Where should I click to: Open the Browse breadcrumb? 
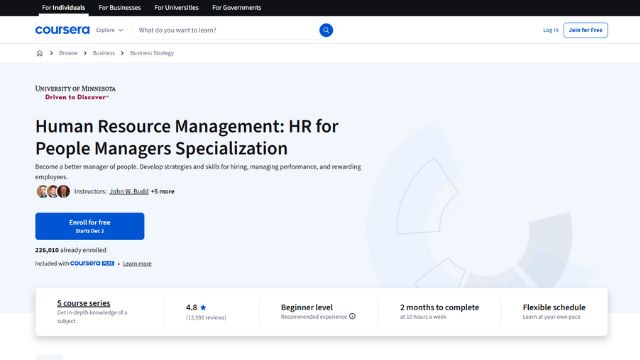68,53
